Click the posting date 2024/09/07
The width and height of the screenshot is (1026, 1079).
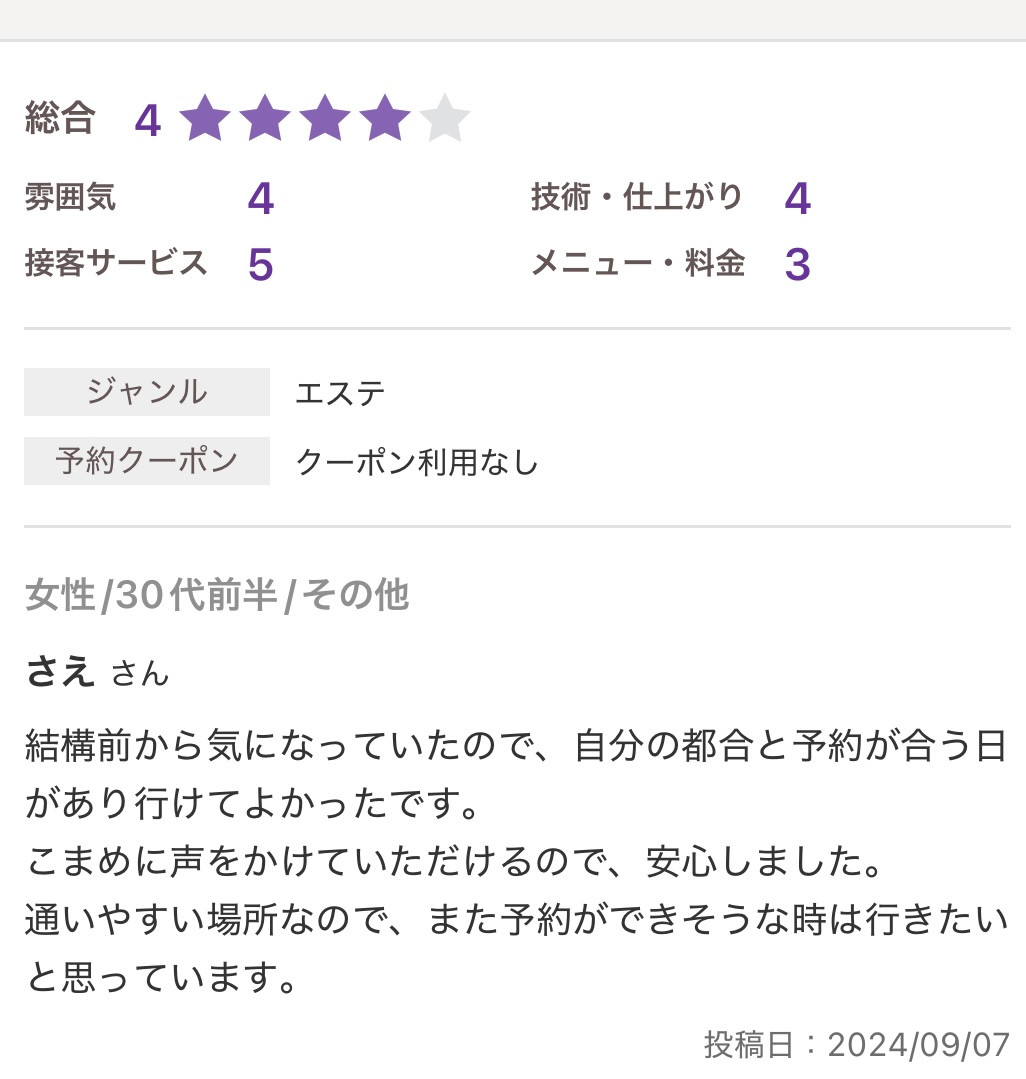919,1045
